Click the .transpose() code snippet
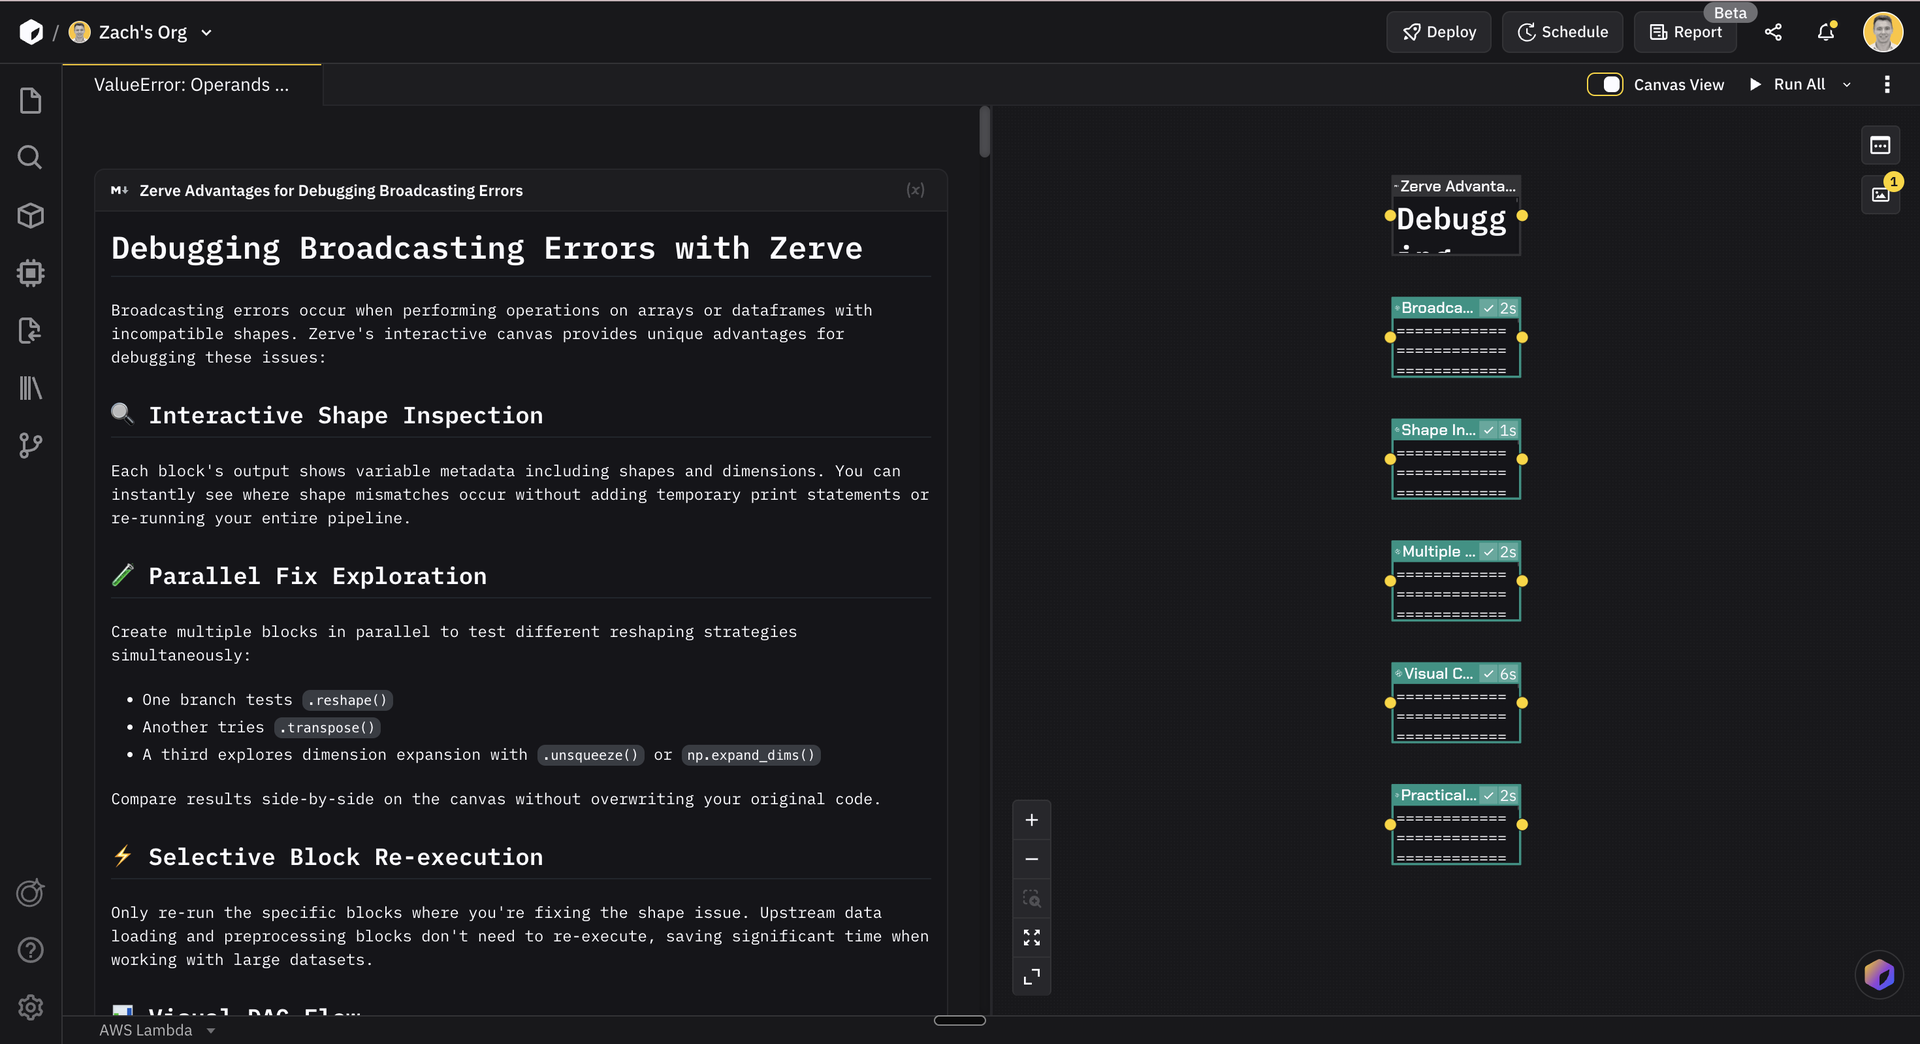This screenshot has height=1044, width=1920. [x=328, y=728]
